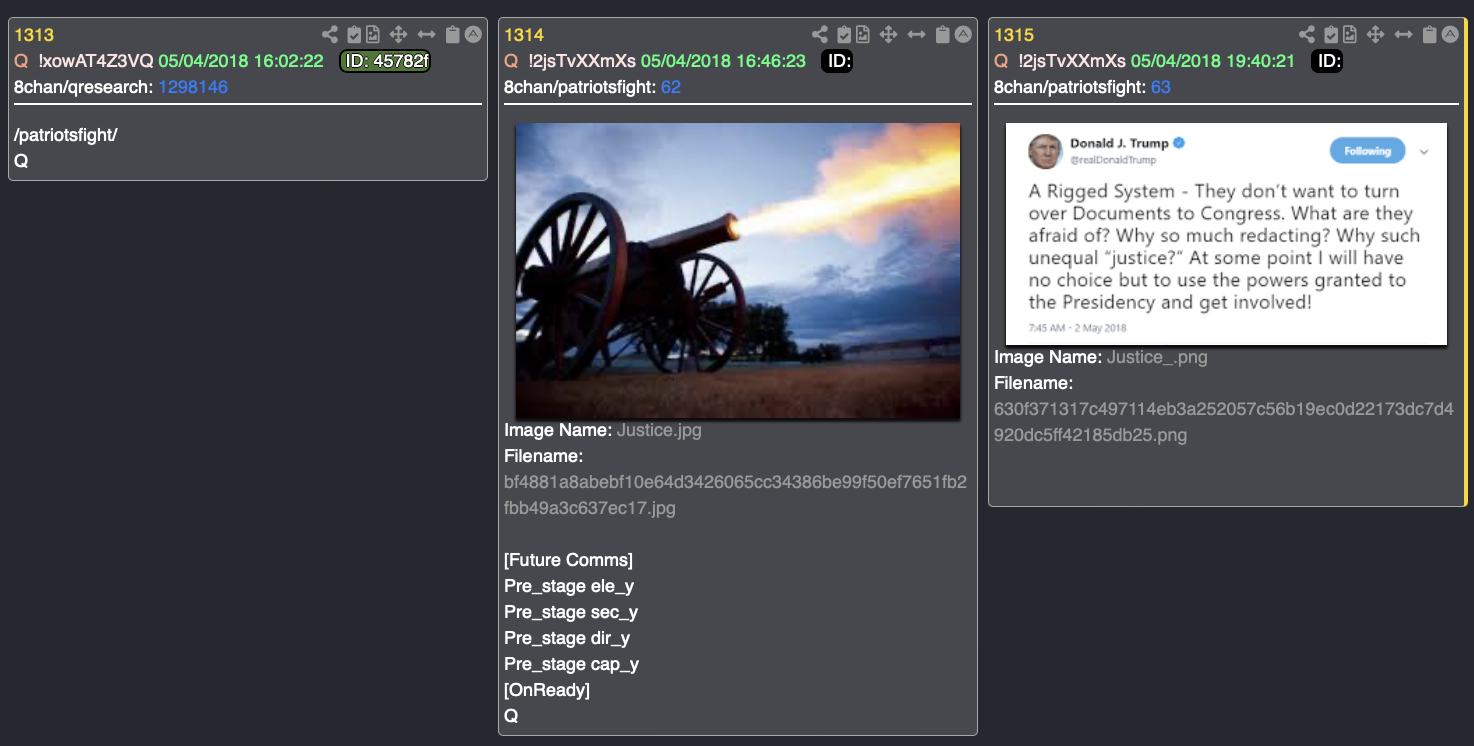Open patriotsfight post link 63
This screenshot has height=746, width=1474.
1160,87
